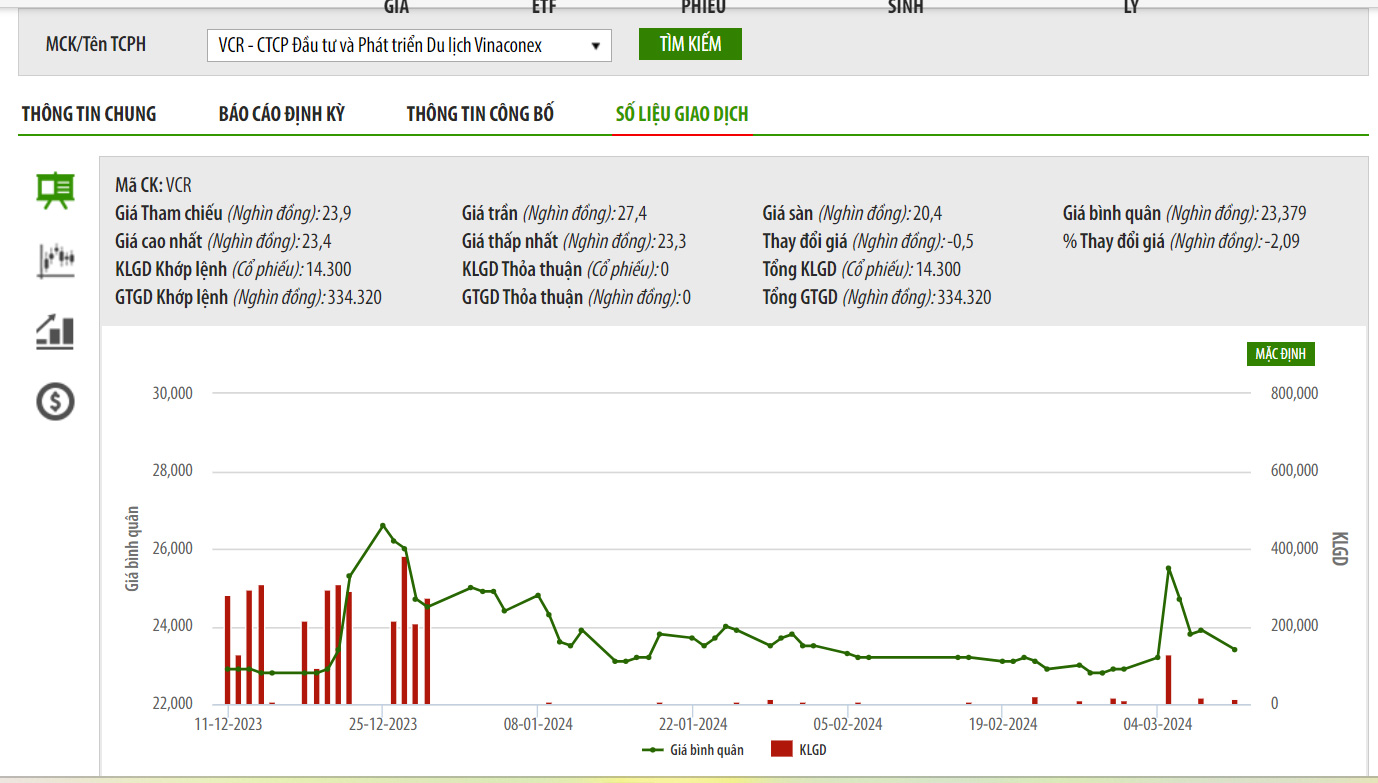1378x783 pixels.
Task: Click the KLGD red legend color square
Action: tap(782, 749)
